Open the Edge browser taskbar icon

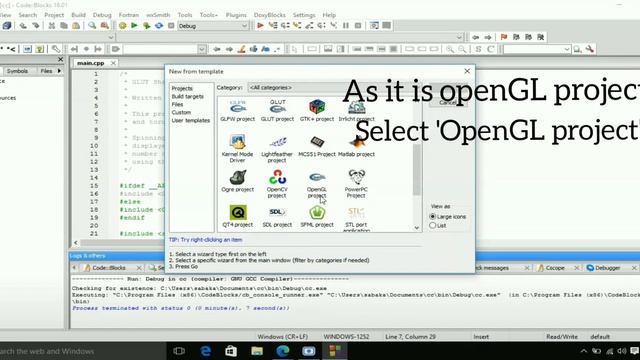click(205, 351)
